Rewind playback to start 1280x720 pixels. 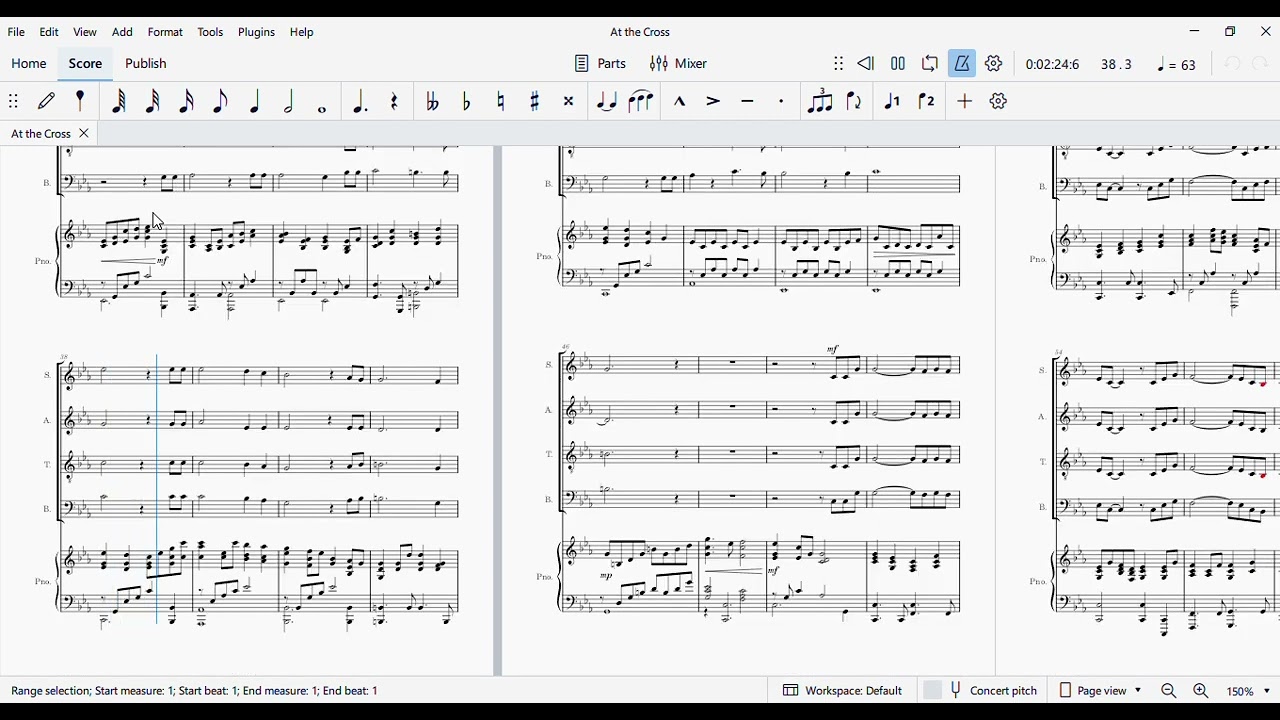[867, 64]
